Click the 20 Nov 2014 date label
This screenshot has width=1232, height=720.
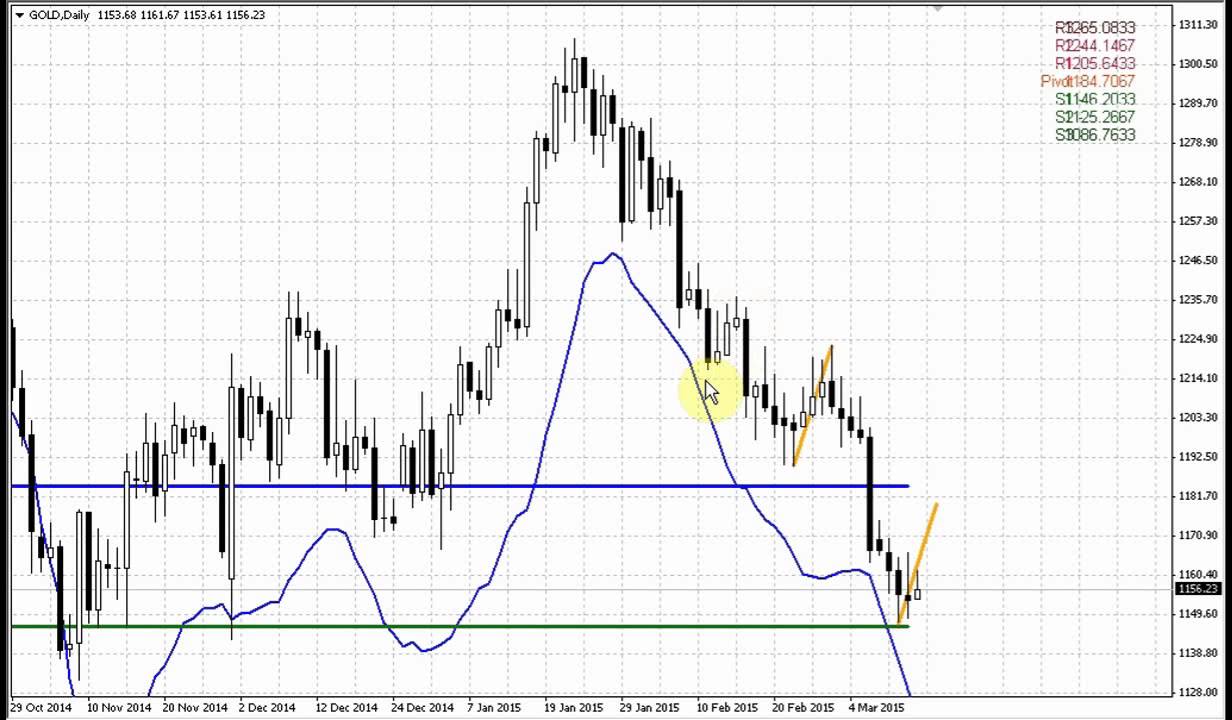(x=194, y=708)
